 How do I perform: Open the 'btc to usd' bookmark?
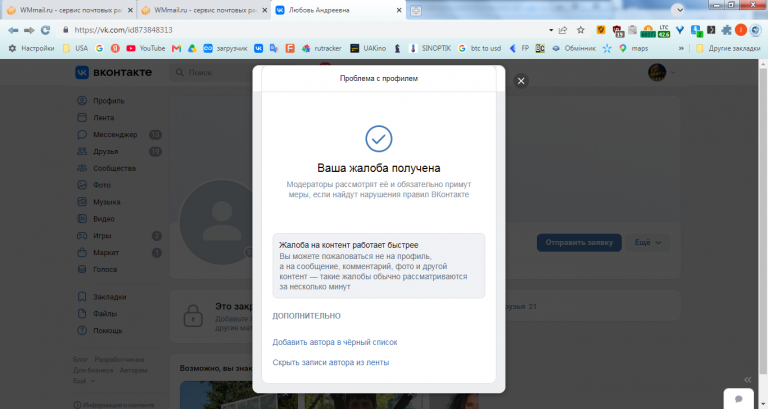pos(480,48)
